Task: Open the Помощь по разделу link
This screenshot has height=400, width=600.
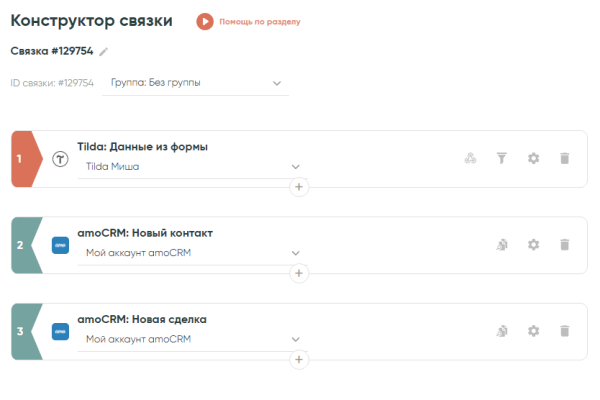Action: tap(260, 22)
